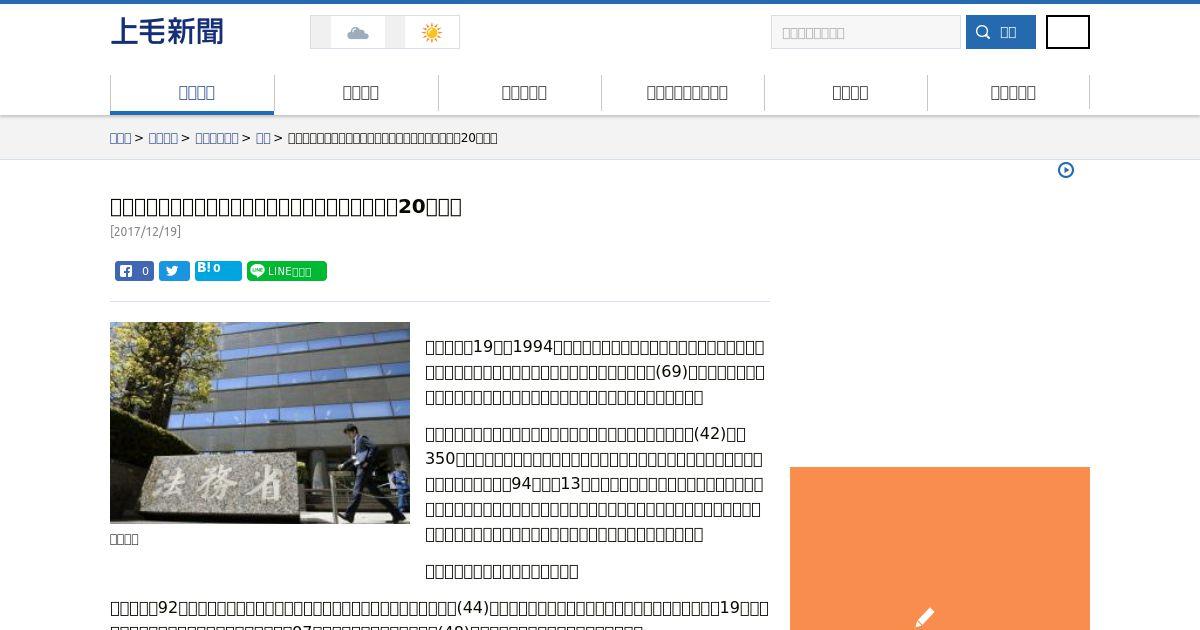Click the sunny weather icon

click(432, 33)
